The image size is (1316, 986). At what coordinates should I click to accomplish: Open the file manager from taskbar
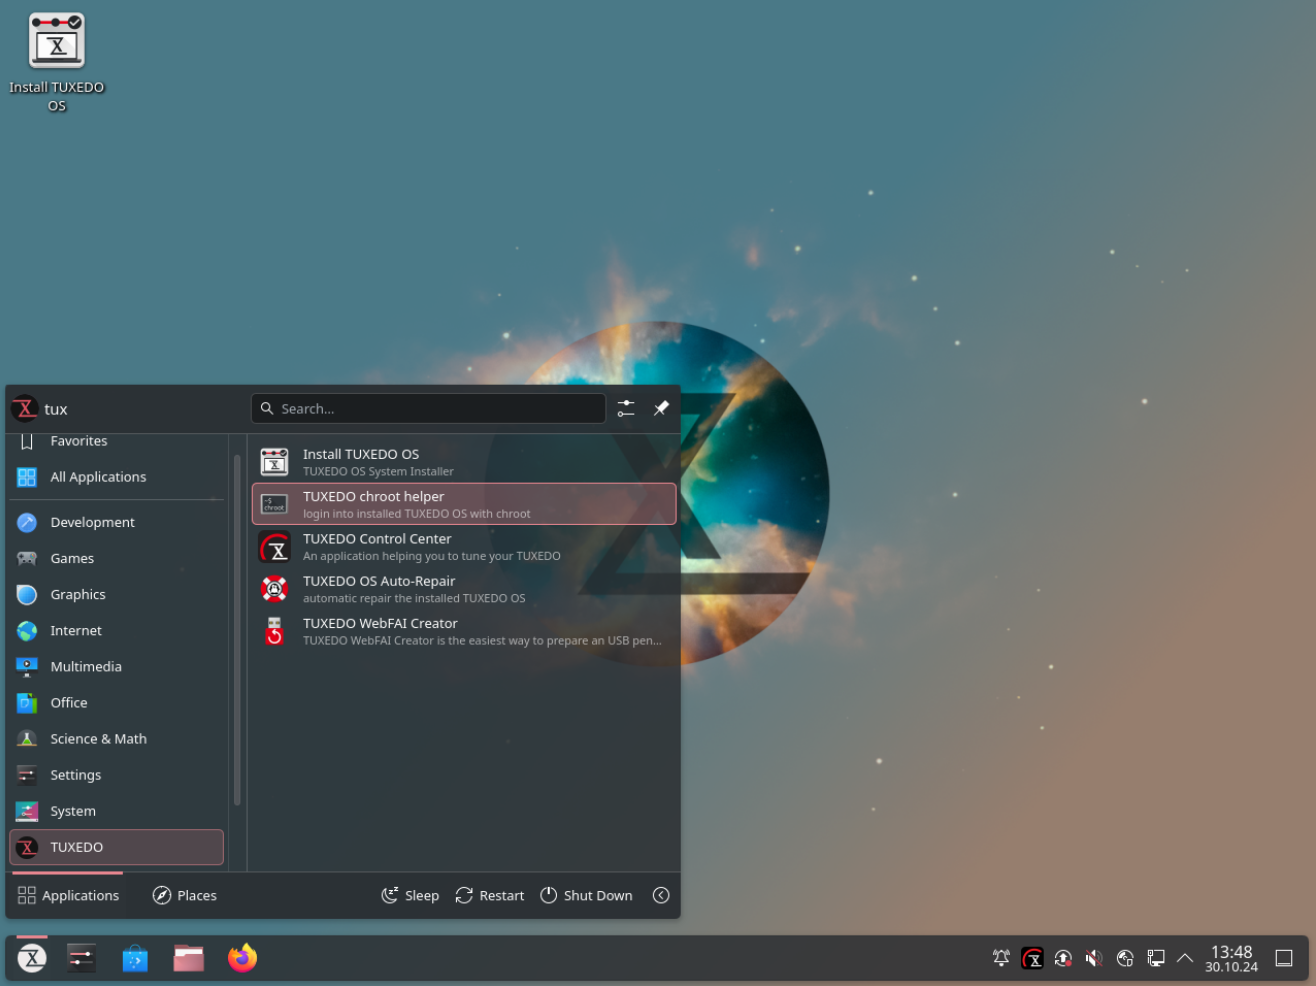point(188,958)
